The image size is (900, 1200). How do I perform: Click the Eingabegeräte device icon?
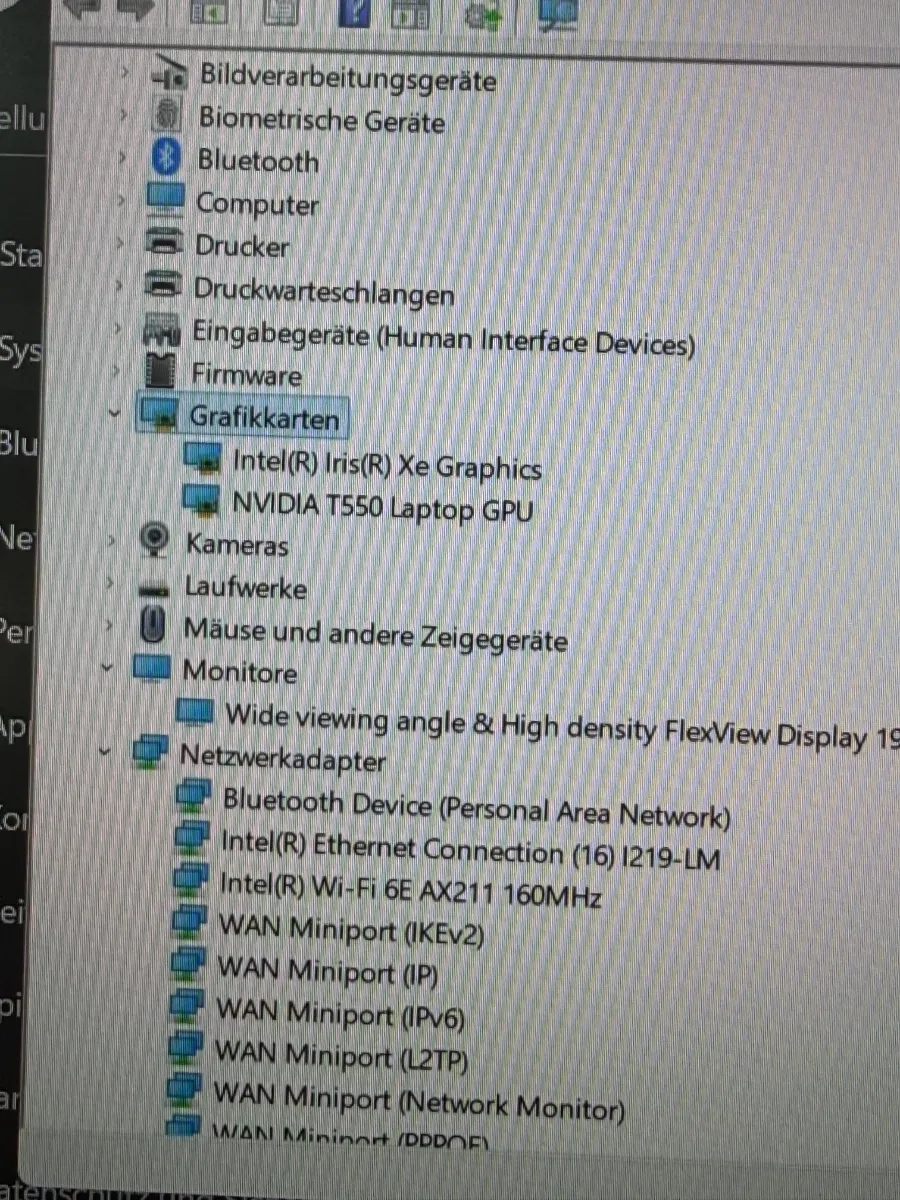tap(162, 330)
